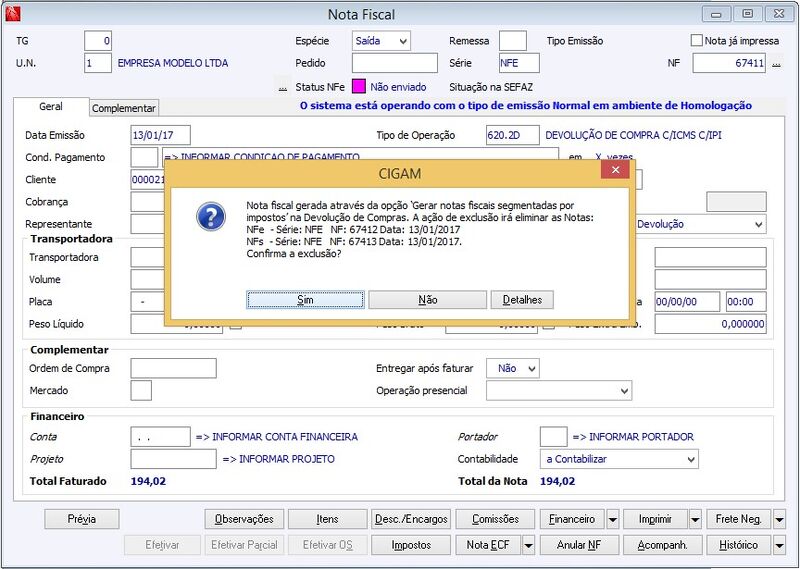
Task: Click the time field 00:00
Action: tap(746, 302)
